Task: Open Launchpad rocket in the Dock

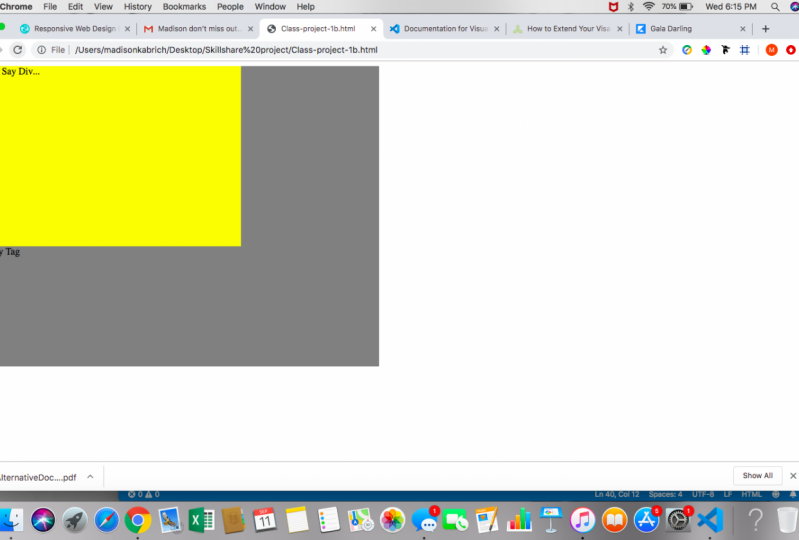Action: click(x=74, y=520)
